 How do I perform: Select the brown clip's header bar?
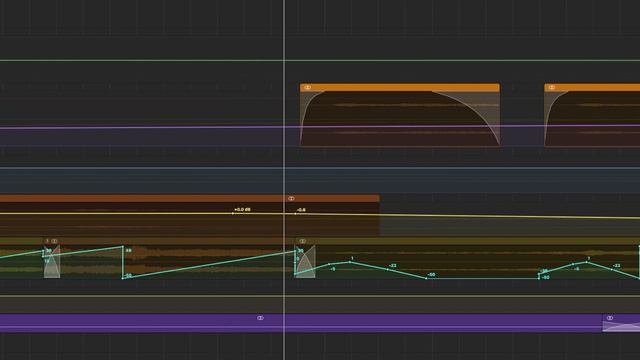pyautogui.click(x=189, y=198)
